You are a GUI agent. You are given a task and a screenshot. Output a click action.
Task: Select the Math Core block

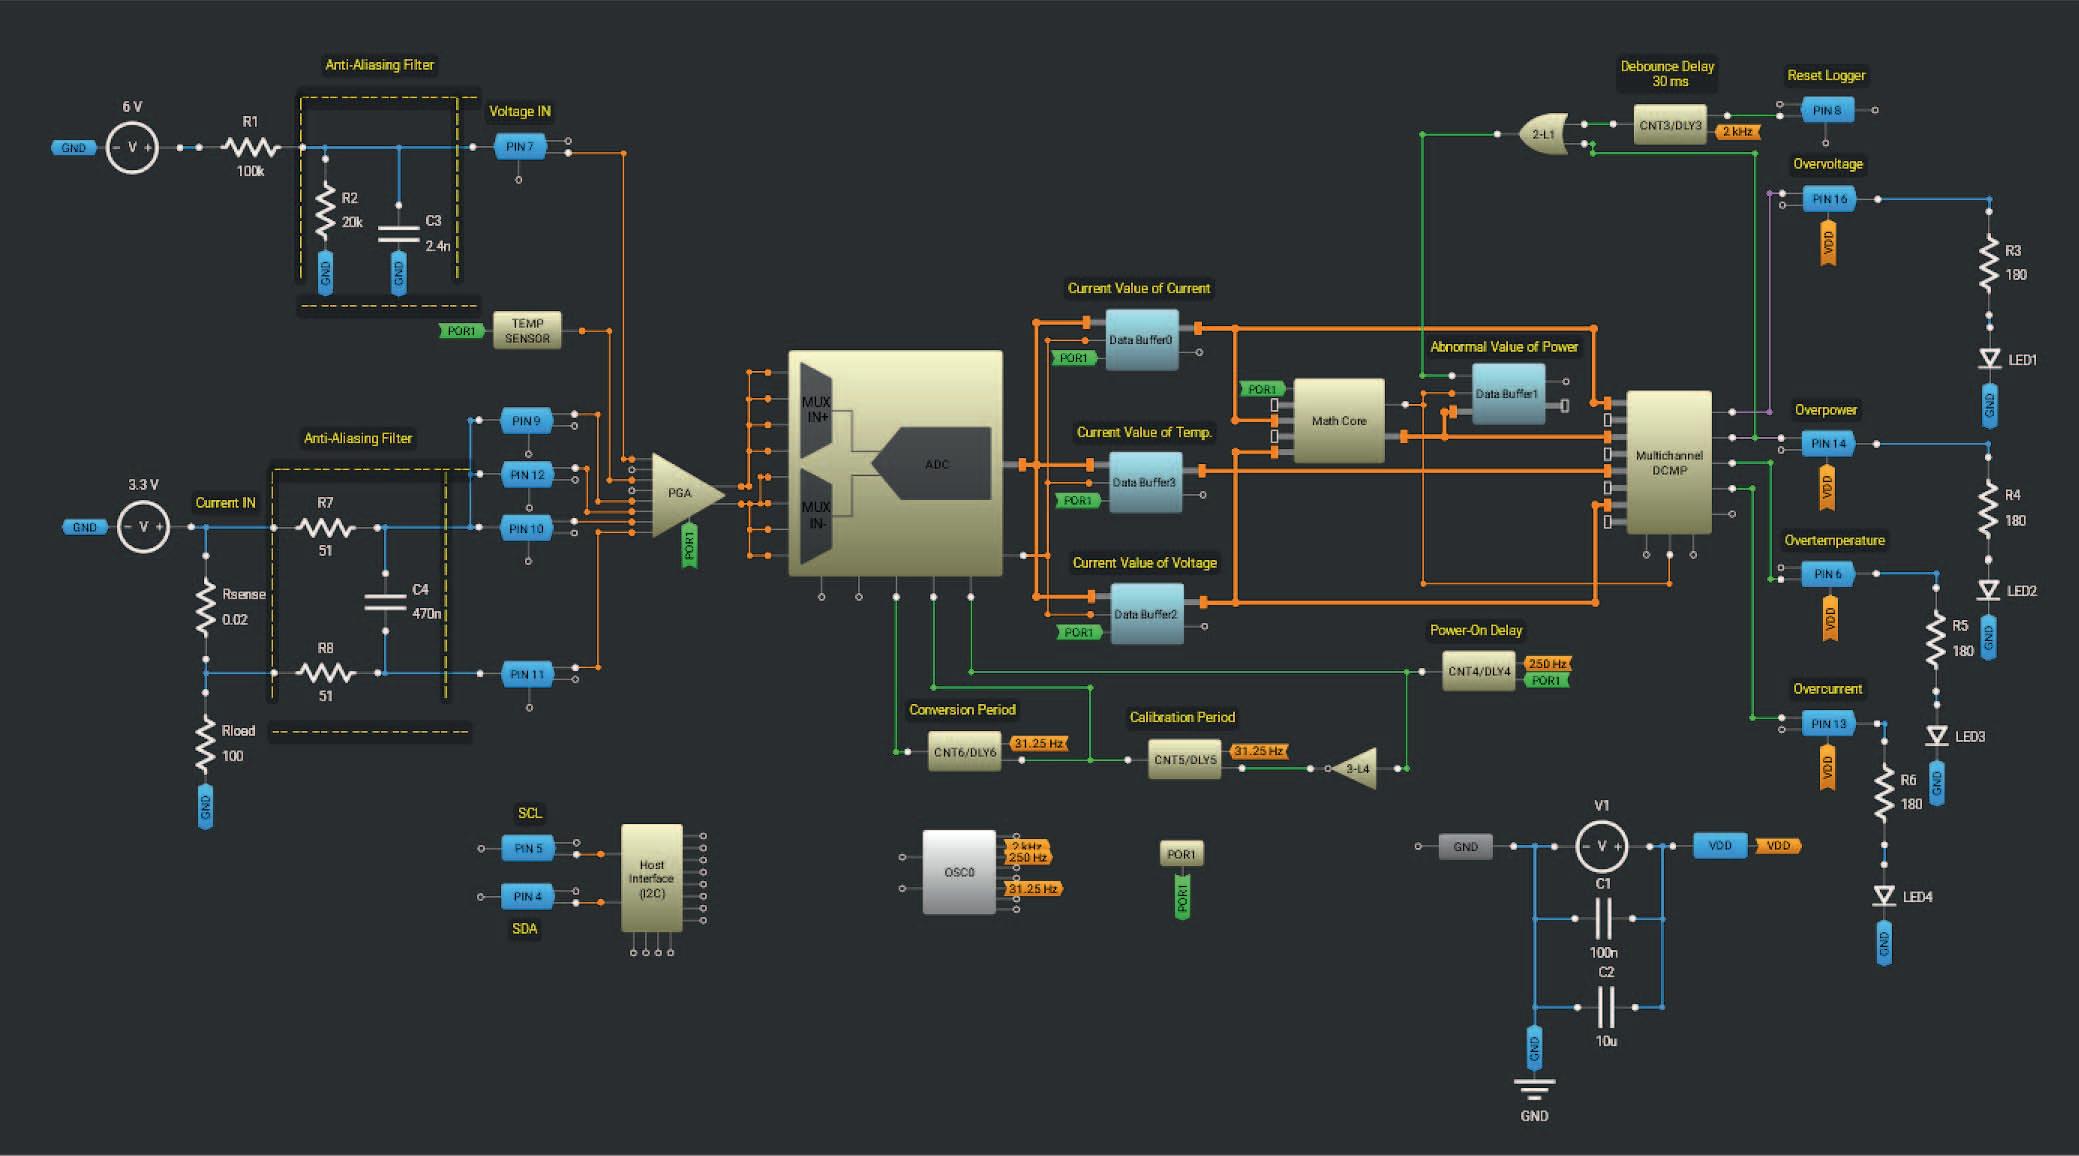click(1338, 421)
